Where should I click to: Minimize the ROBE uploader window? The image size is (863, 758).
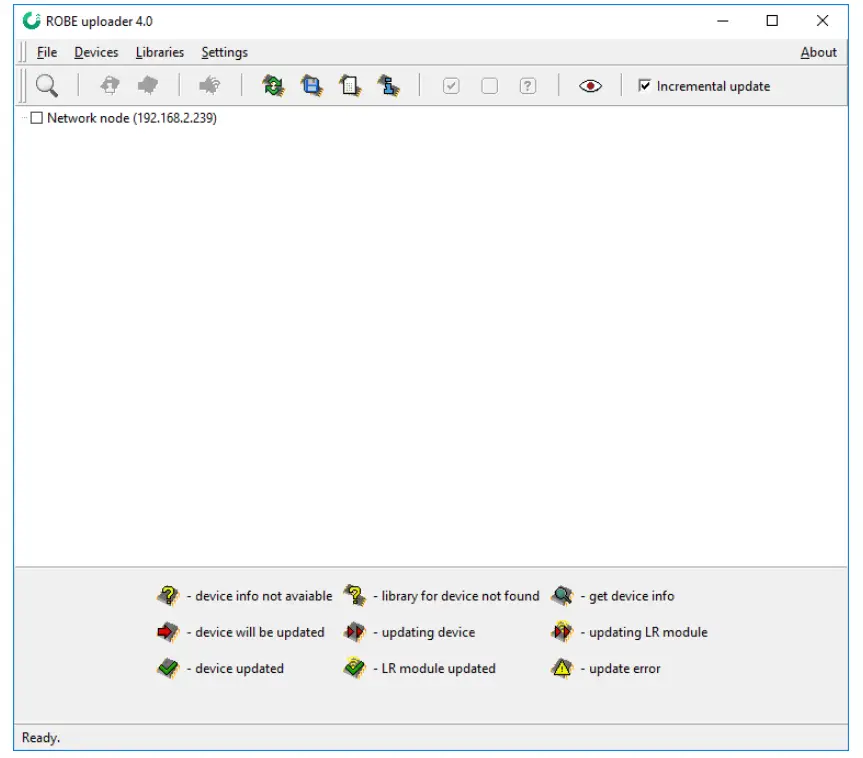pyautogui.click(x=723, y=21)
